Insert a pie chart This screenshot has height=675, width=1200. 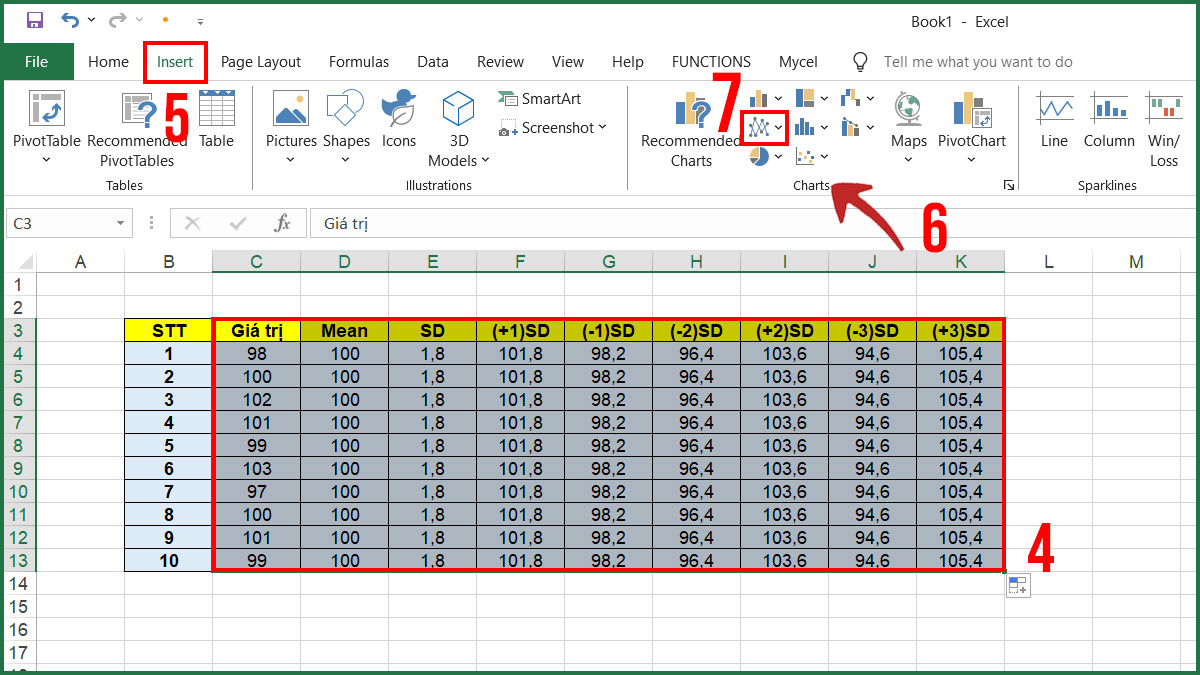pyautogui.click(x=759, y=156)
